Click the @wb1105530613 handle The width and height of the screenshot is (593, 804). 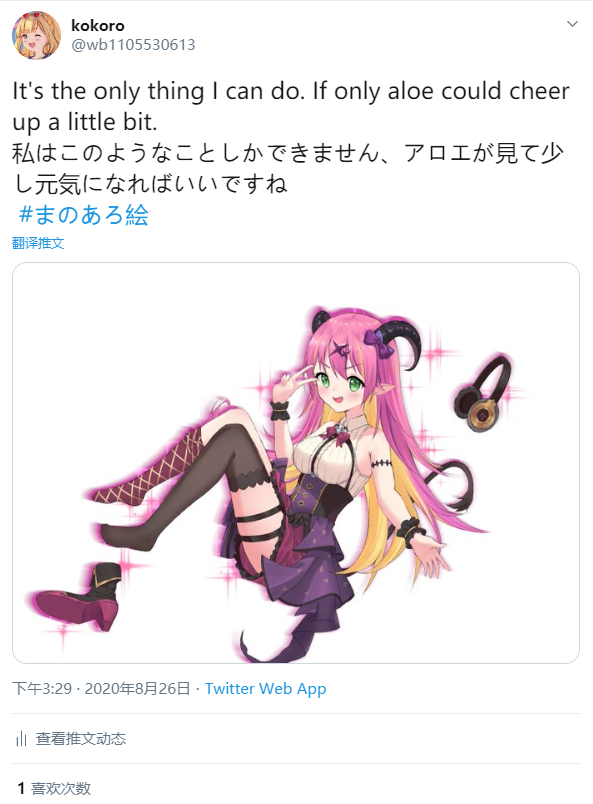pos(133,45)
